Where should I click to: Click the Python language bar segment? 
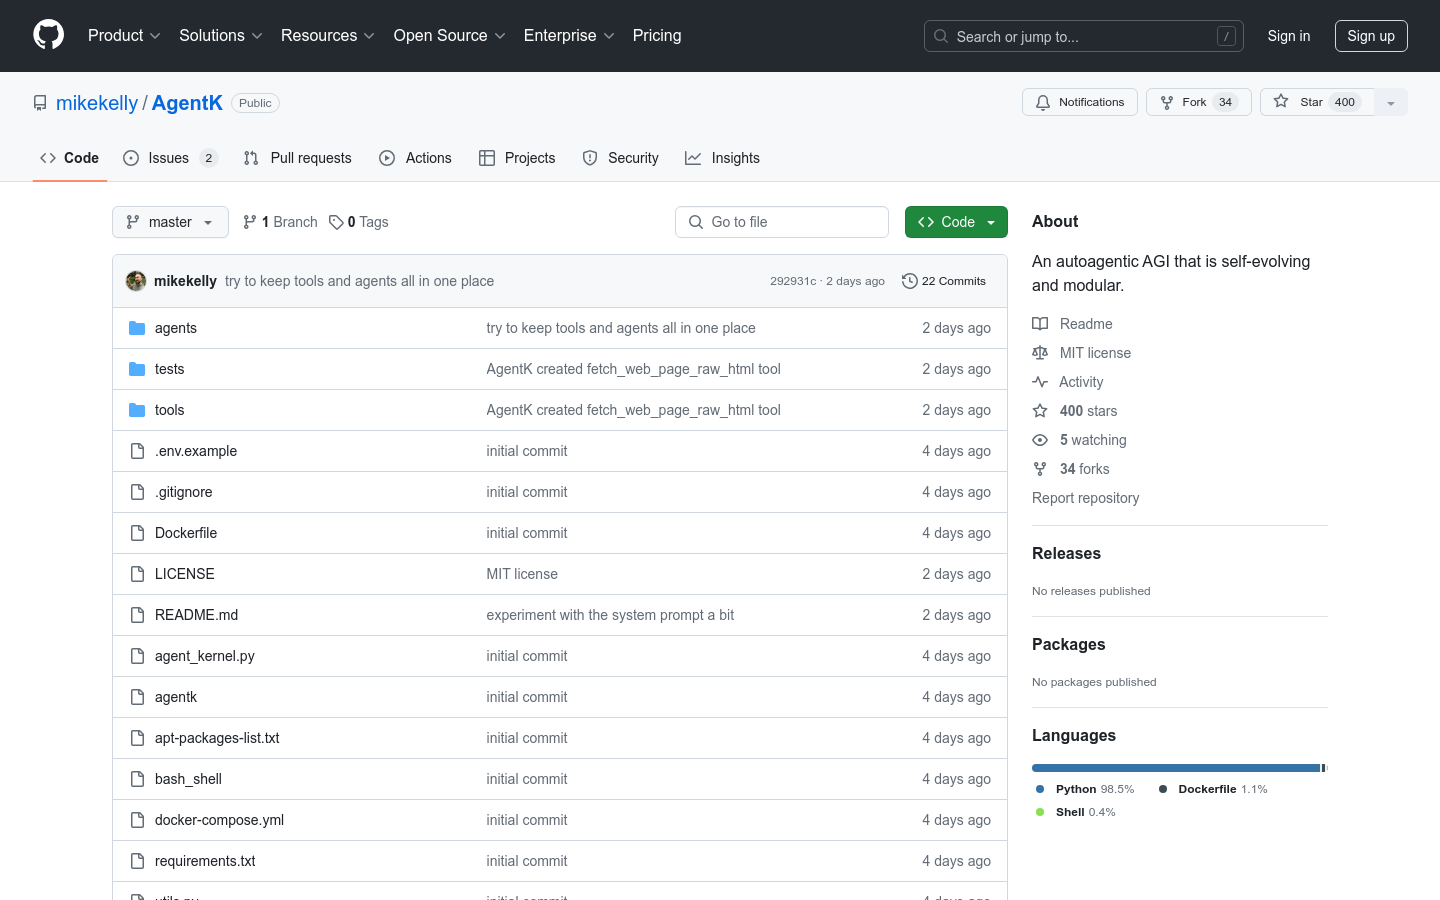1175,768
